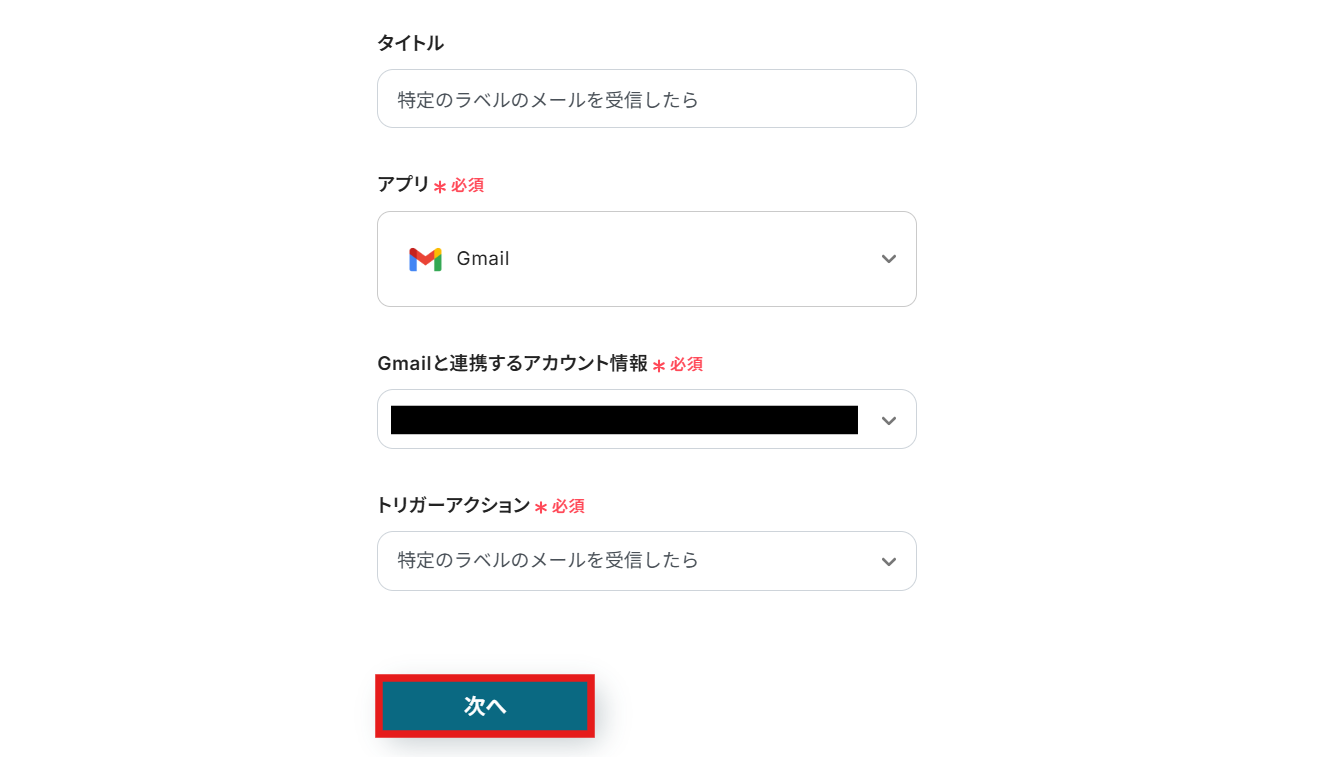The width and height of the screenshot is (1339, 757).
Task: Click the red asterisk next to アプリ
Action: click(440, 187)
